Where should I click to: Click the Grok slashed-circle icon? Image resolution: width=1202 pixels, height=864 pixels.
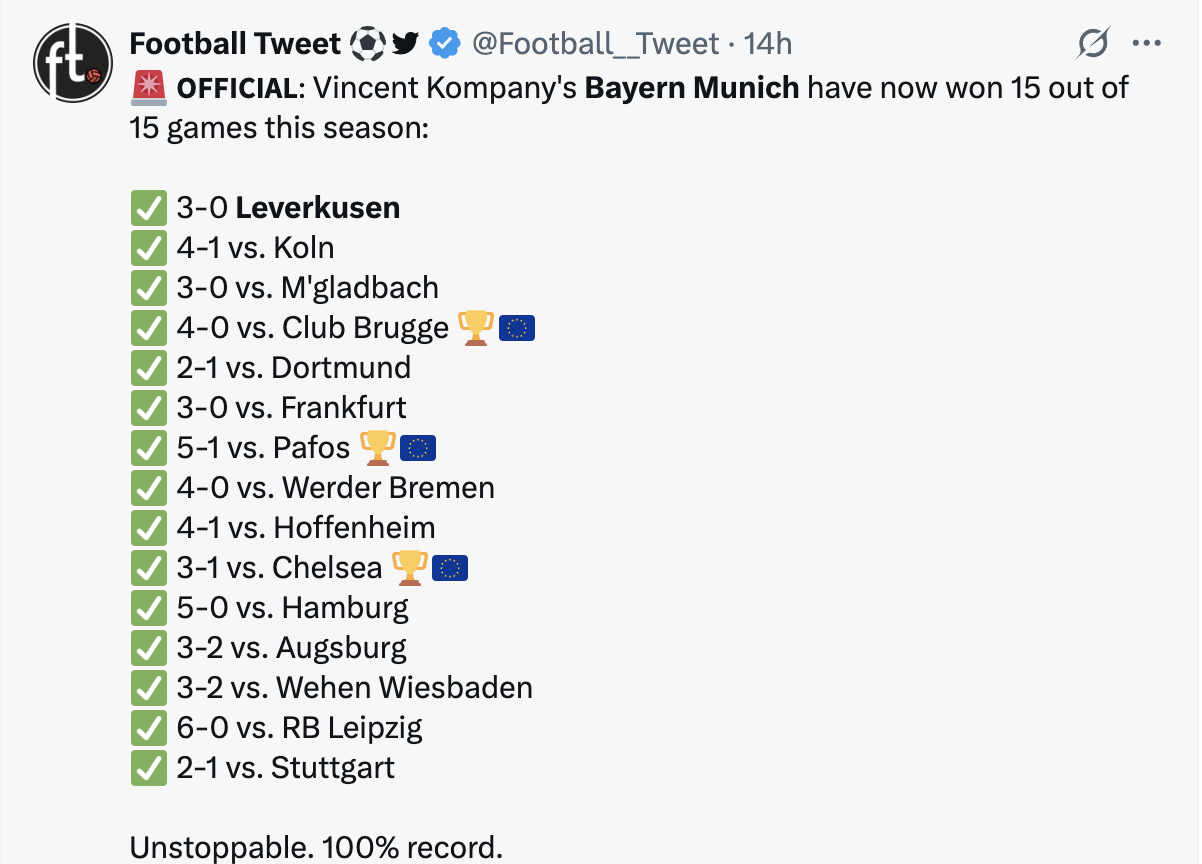[x=1093, y=43]
